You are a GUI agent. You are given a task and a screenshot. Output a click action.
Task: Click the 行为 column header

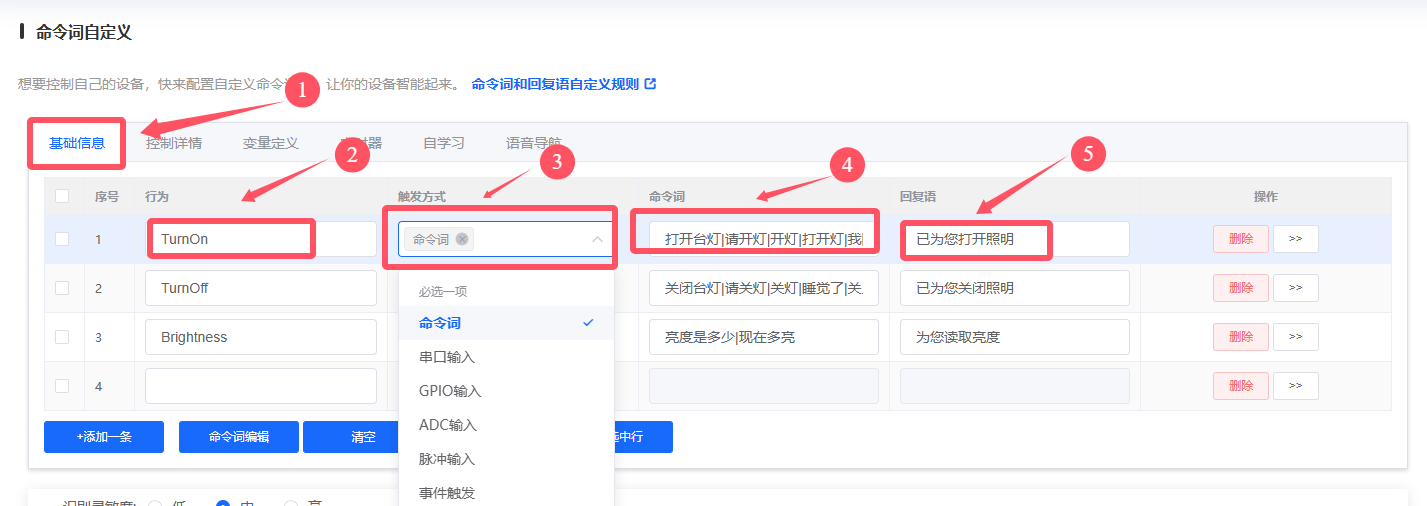156,197
